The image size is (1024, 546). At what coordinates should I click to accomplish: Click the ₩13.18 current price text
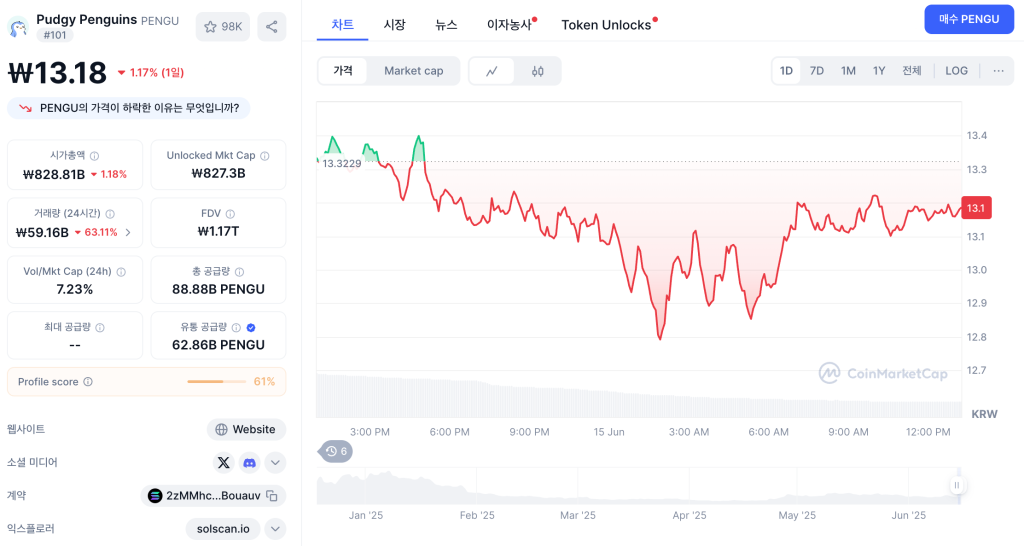pos(57,72)
